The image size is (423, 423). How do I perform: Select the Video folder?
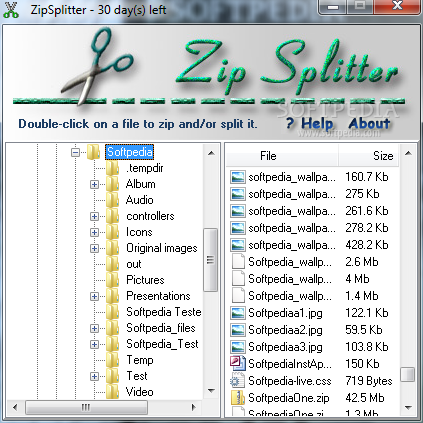tap(140, 392)
